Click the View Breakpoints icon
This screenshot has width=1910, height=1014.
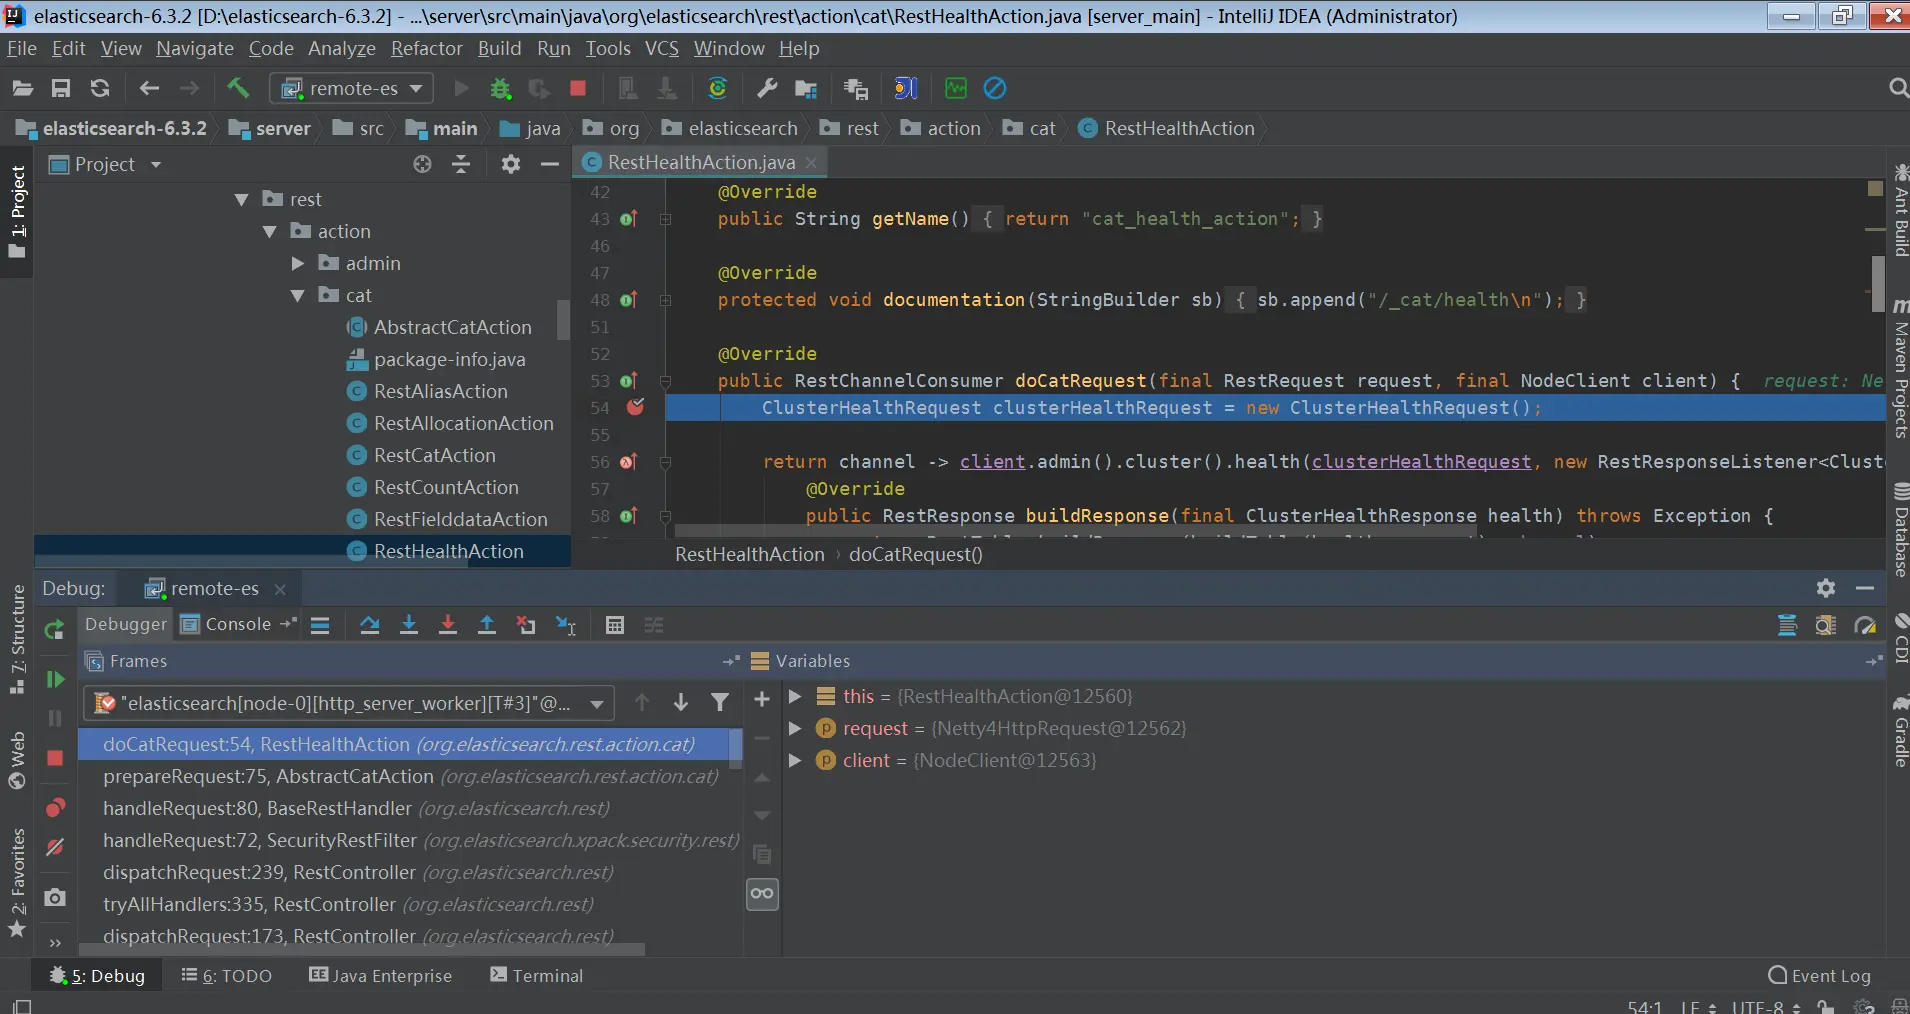[x=55, y=808]
